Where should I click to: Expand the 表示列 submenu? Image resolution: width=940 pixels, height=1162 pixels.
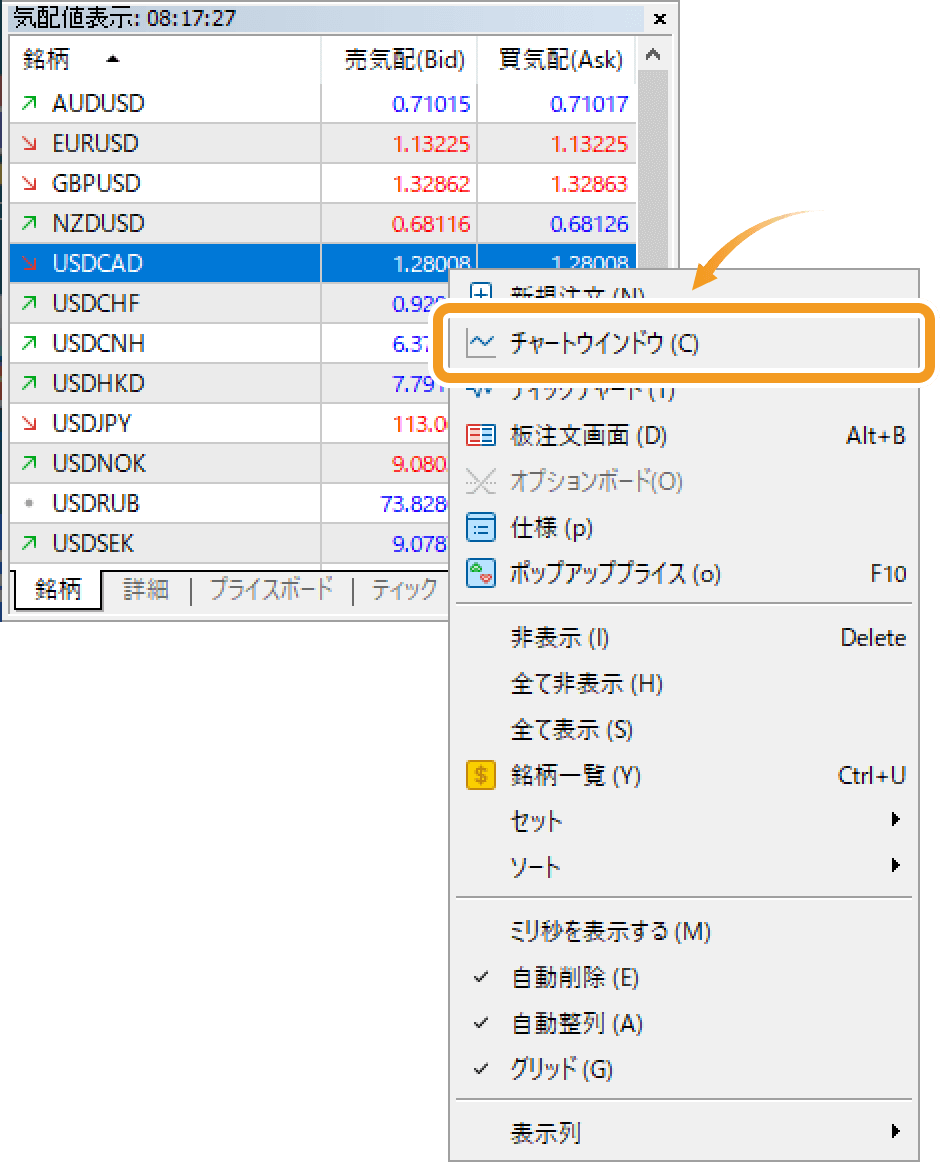tap(683, 1132)
